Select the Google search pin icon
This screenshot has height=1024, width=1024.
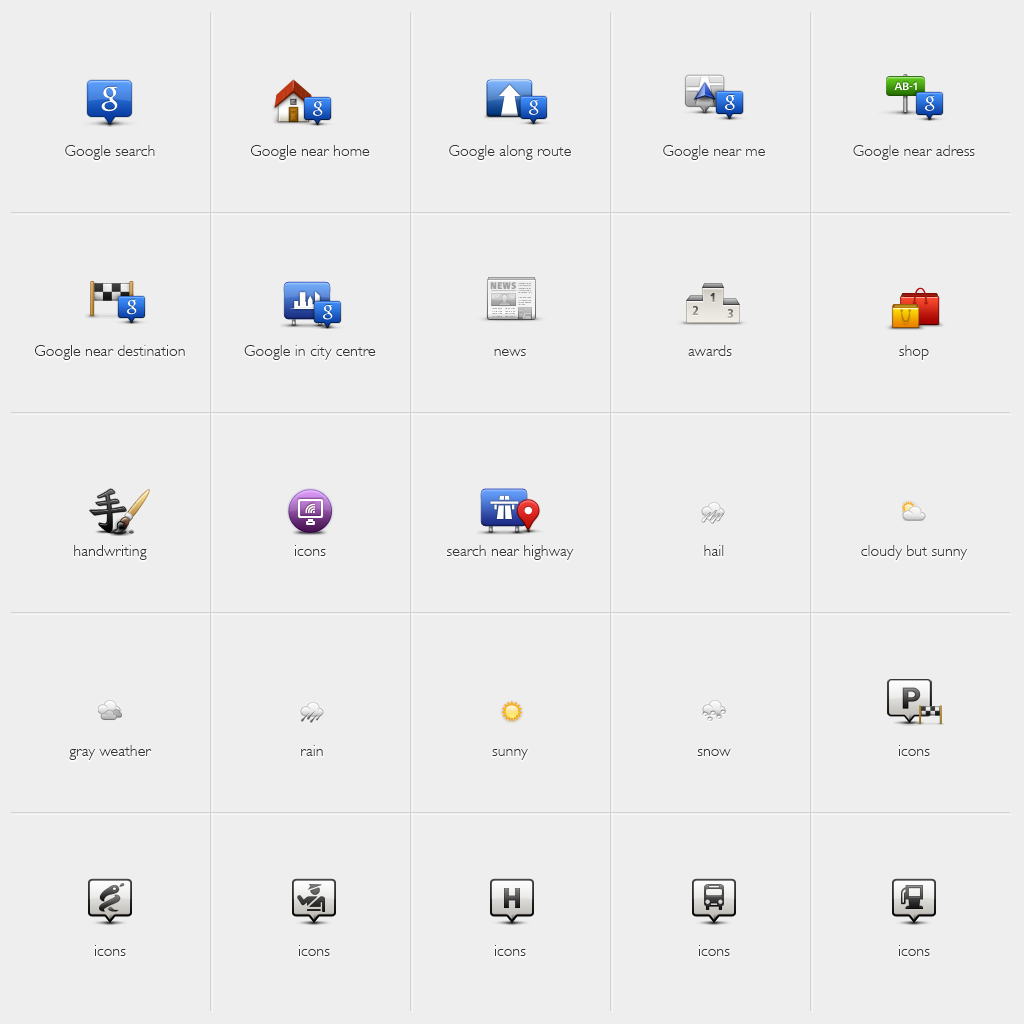point(110,100)
